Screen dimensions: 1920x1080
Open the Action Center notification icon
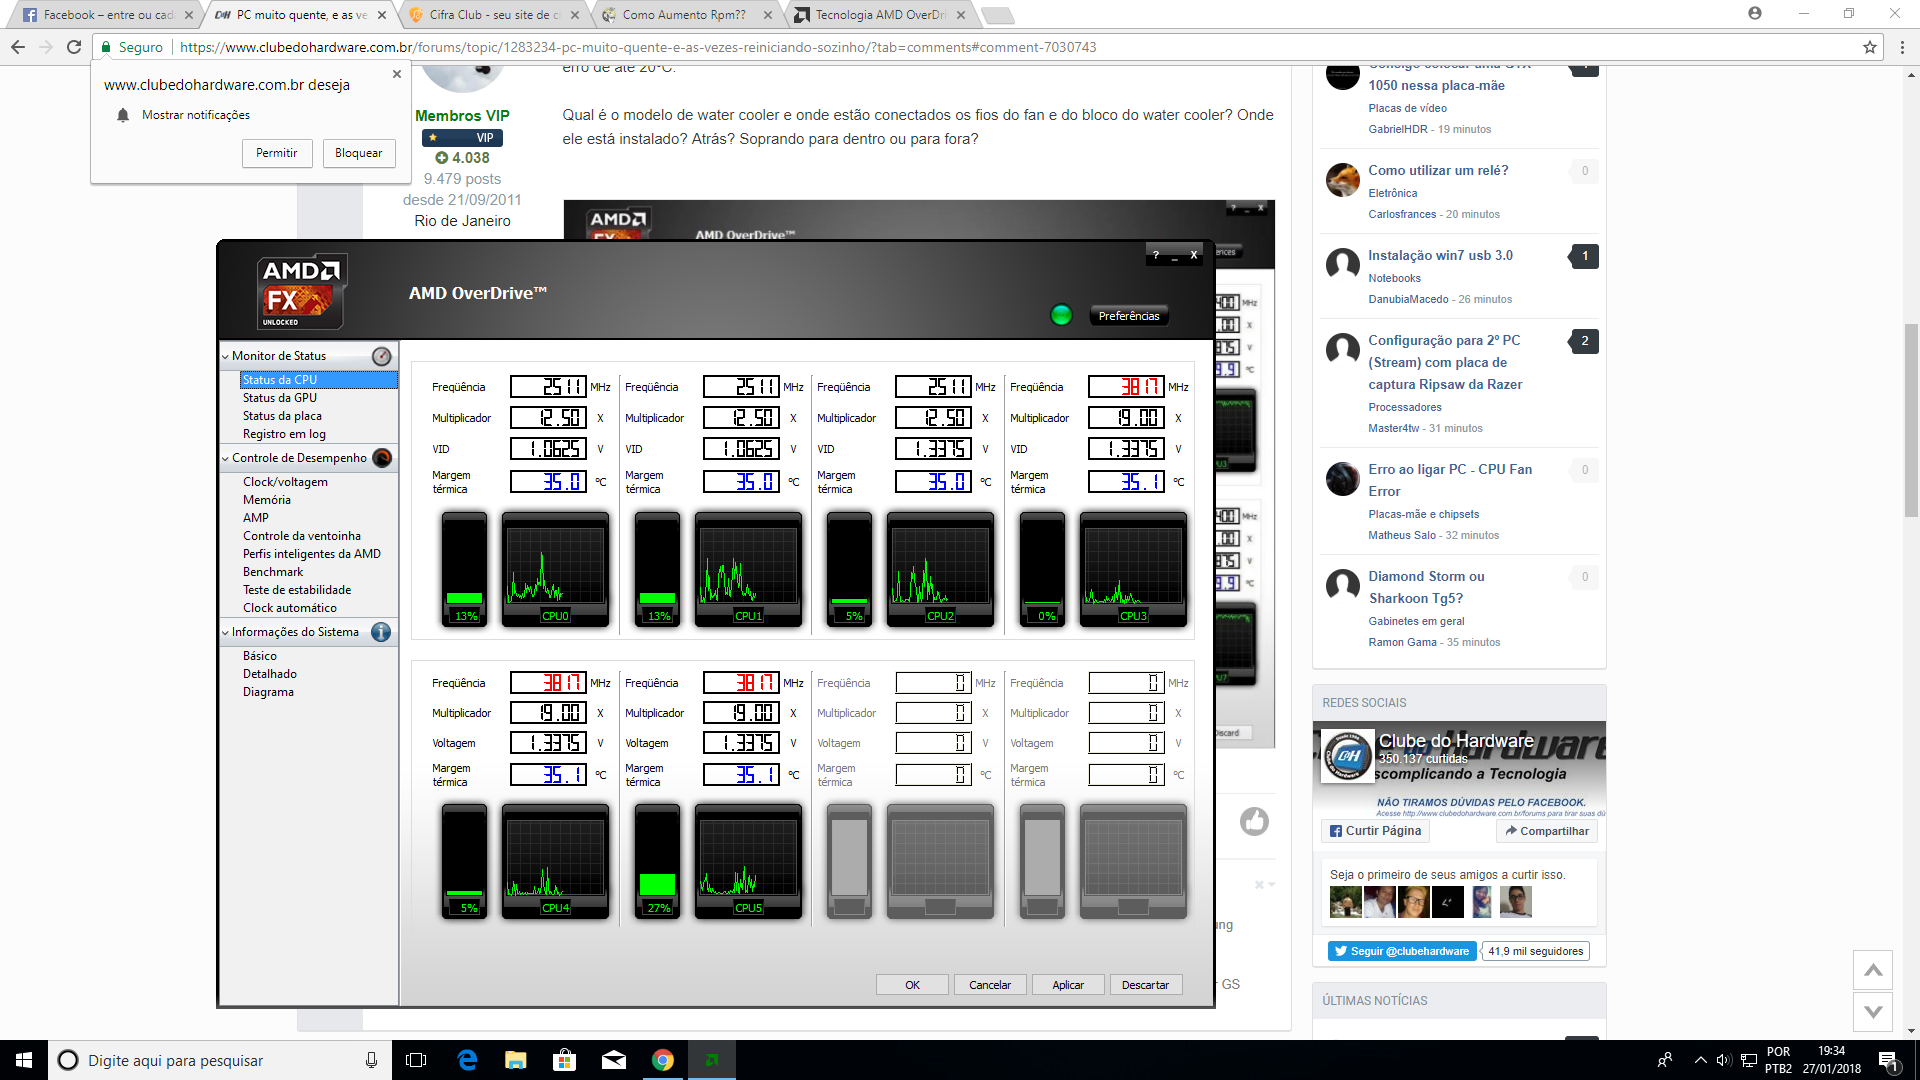[x=1888, y=1060]
